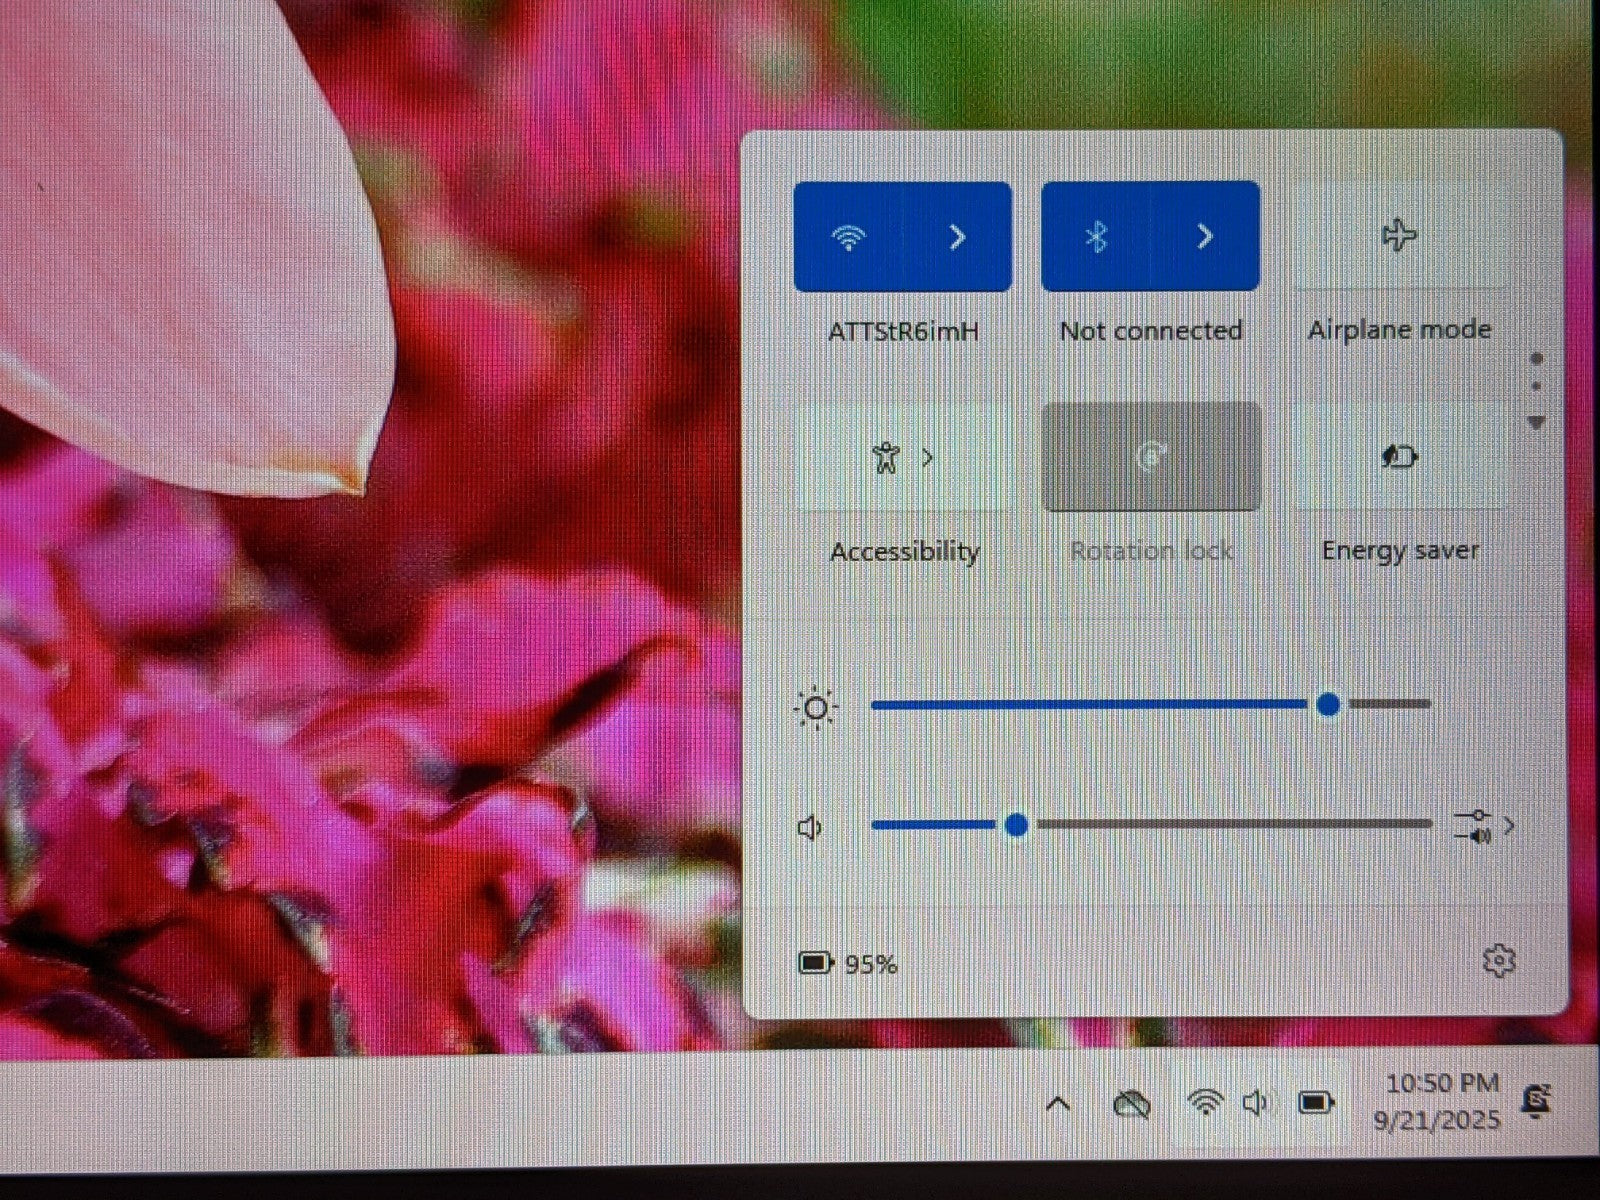Screen dimensions: 1600x1200
Task: Expand the Accessibility chevron
Action: [x=928, y=458]
